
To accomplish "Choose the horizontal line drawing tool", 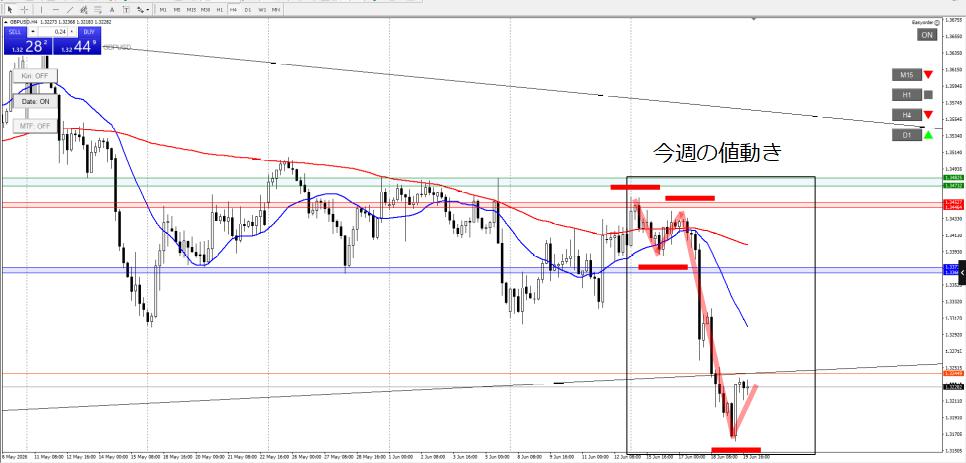I will click(55, 9).
